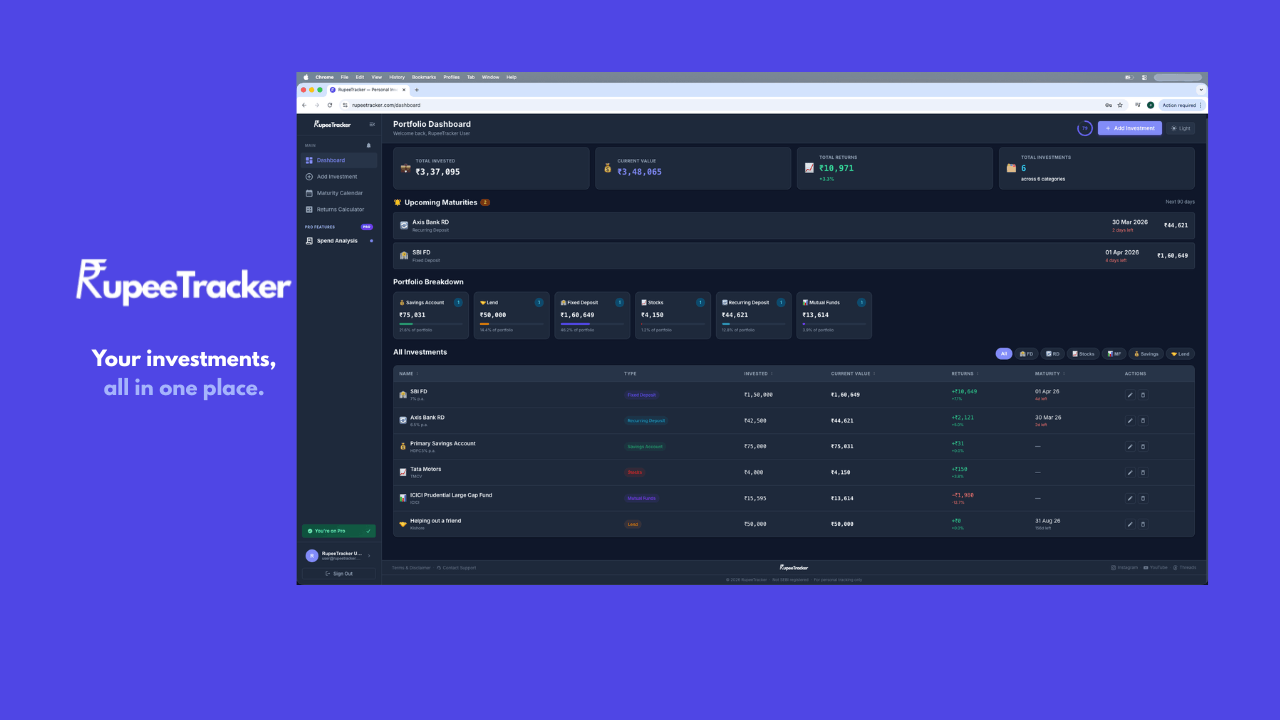Expand the RupeeTracker user account menu
This screenshot has width=1280, height=720.
[339, 555]
